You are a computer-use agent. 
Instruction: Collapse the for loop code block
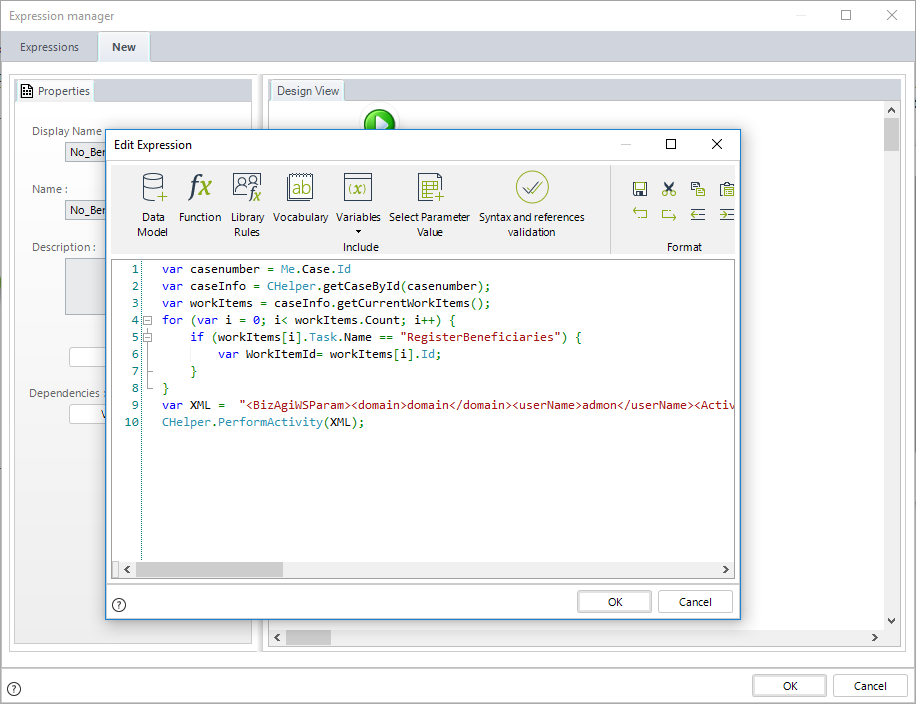point(148,320)
